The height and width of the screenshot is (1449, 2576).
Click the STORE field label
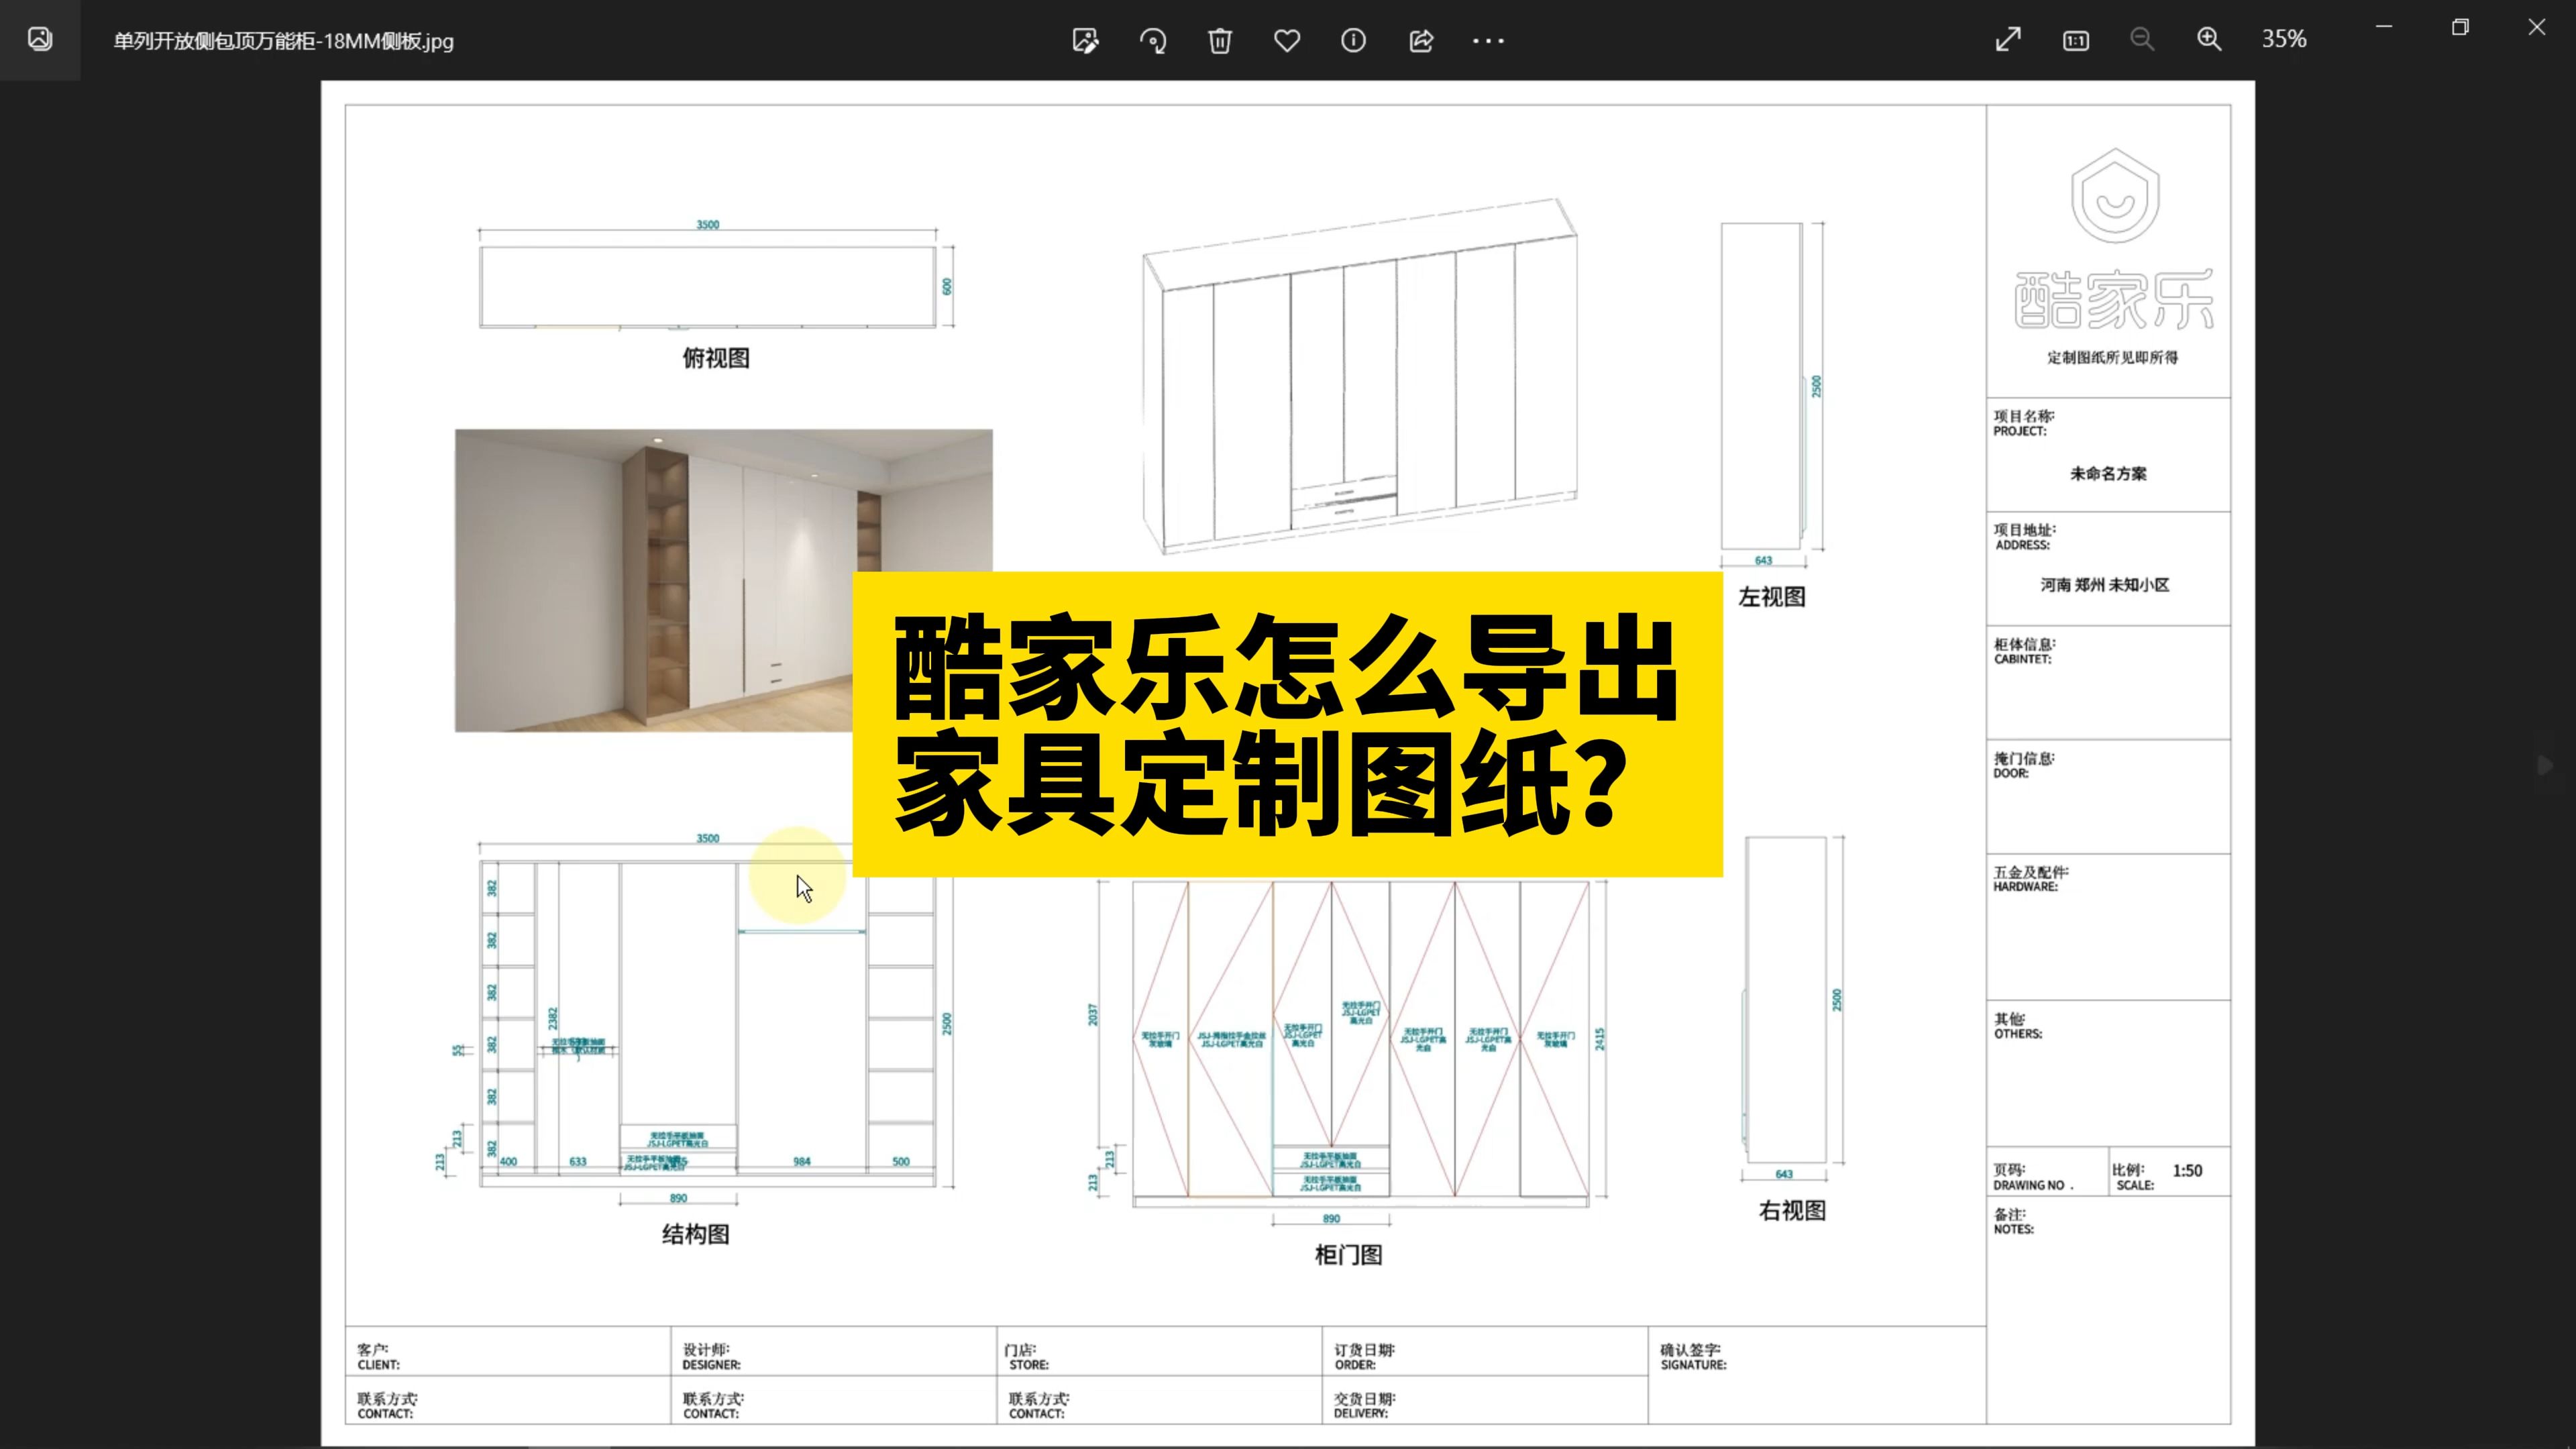click(x=1028, y=1365)
